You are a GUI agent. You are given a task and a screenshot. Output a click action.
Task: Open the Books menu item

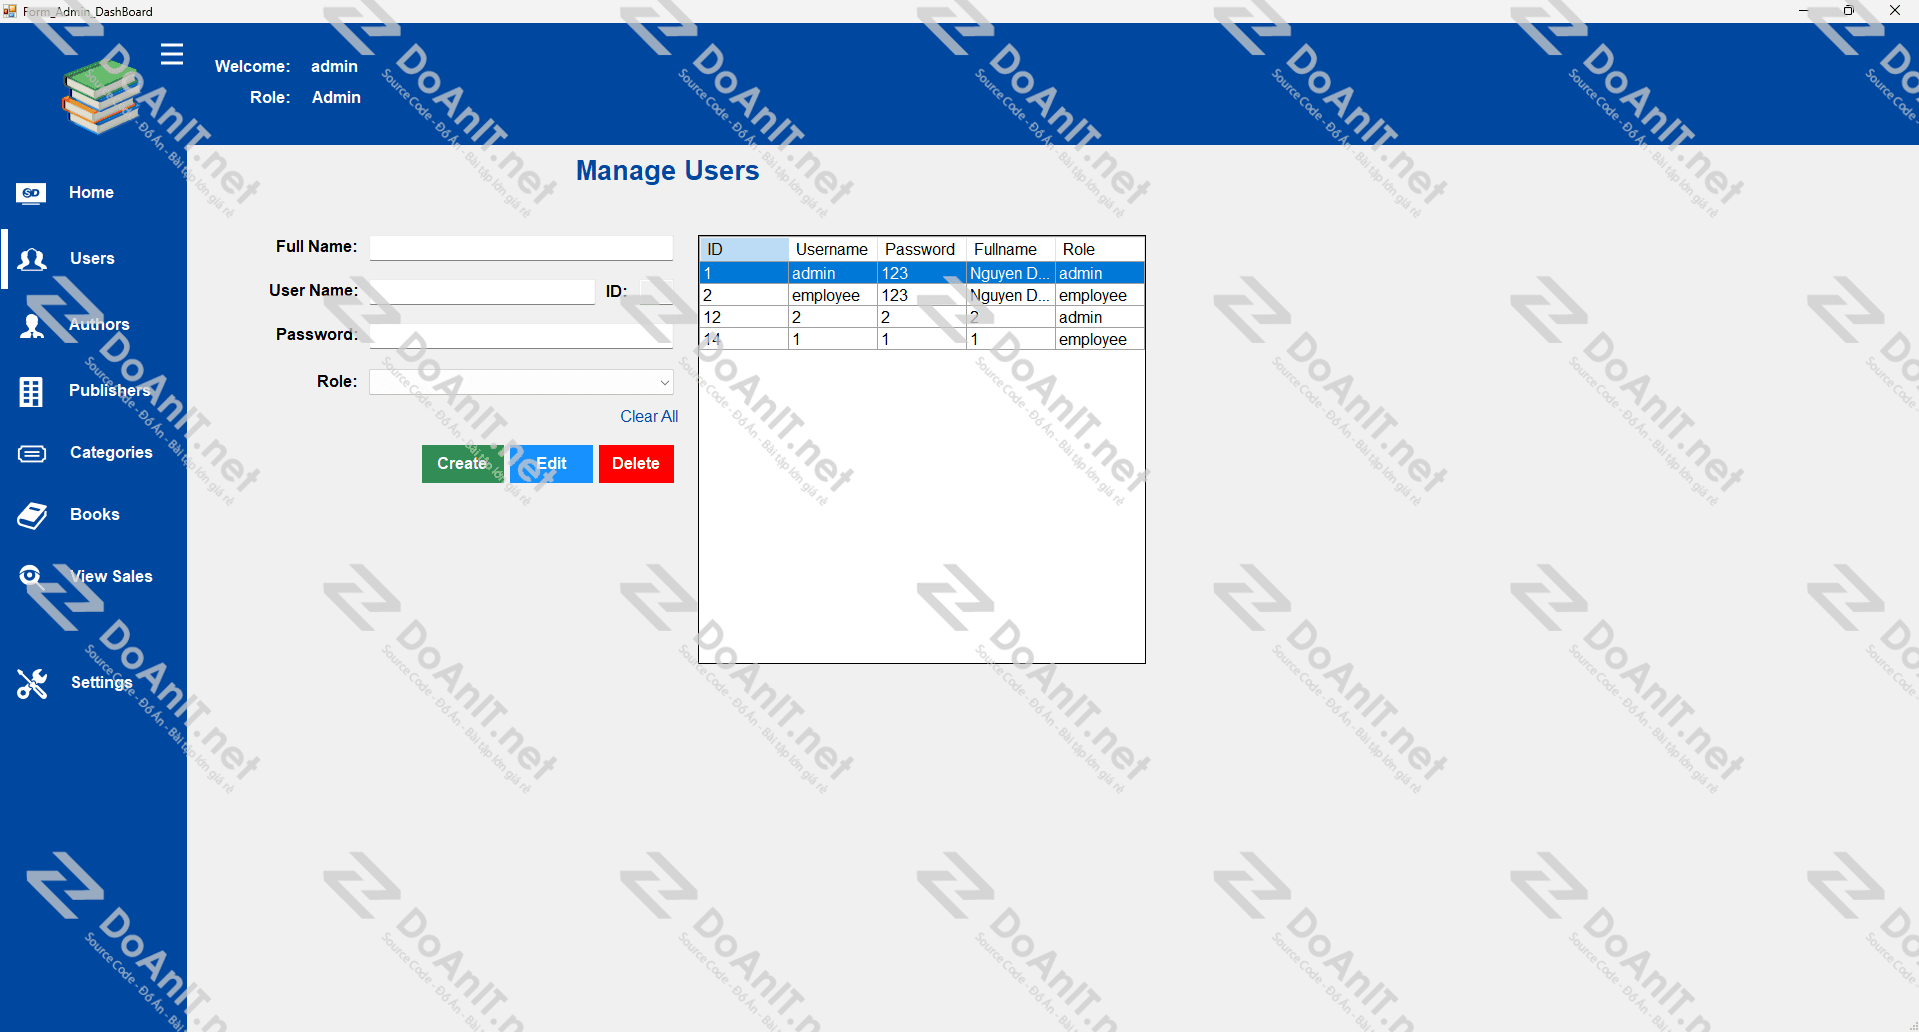pos(93,514)
